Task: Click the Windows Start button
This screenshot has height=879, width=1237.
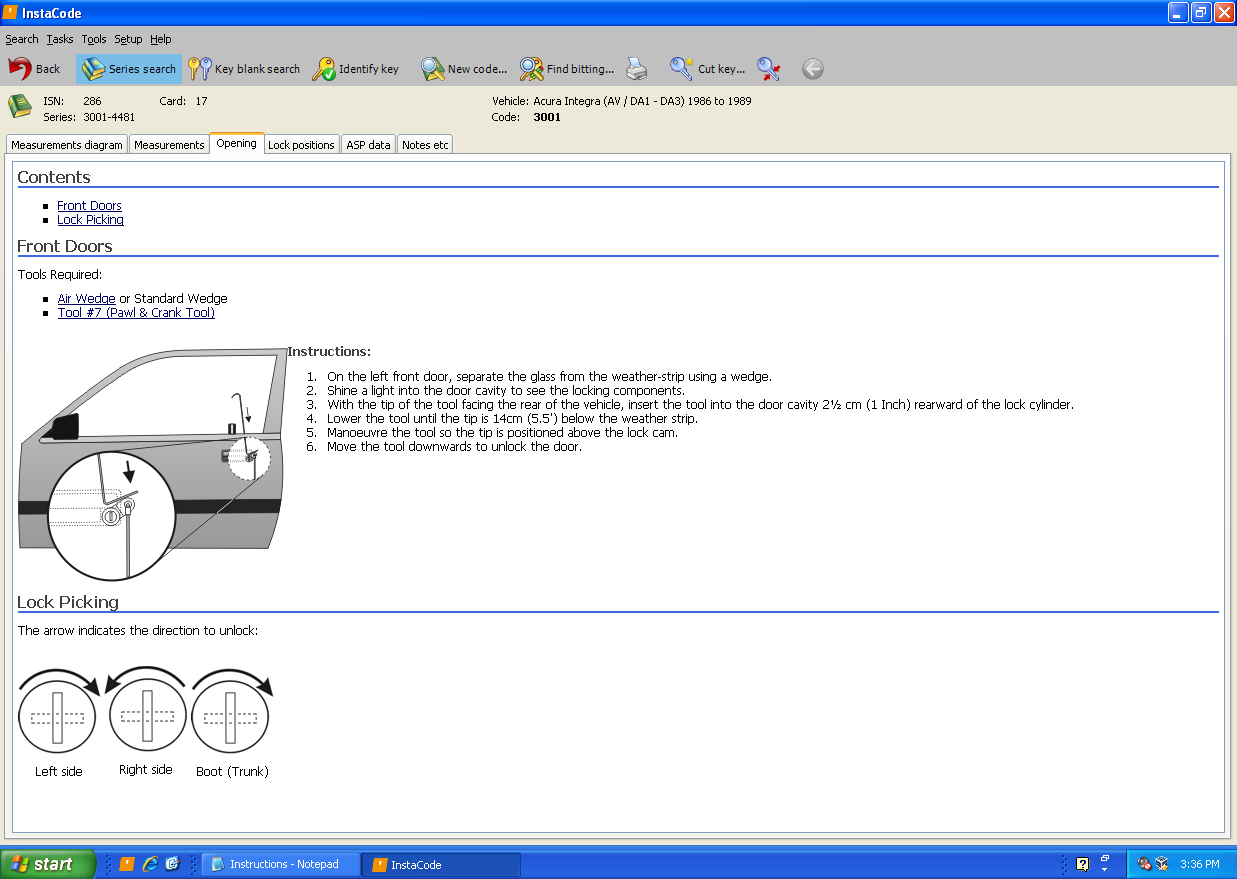Action: tap(48, 864)
